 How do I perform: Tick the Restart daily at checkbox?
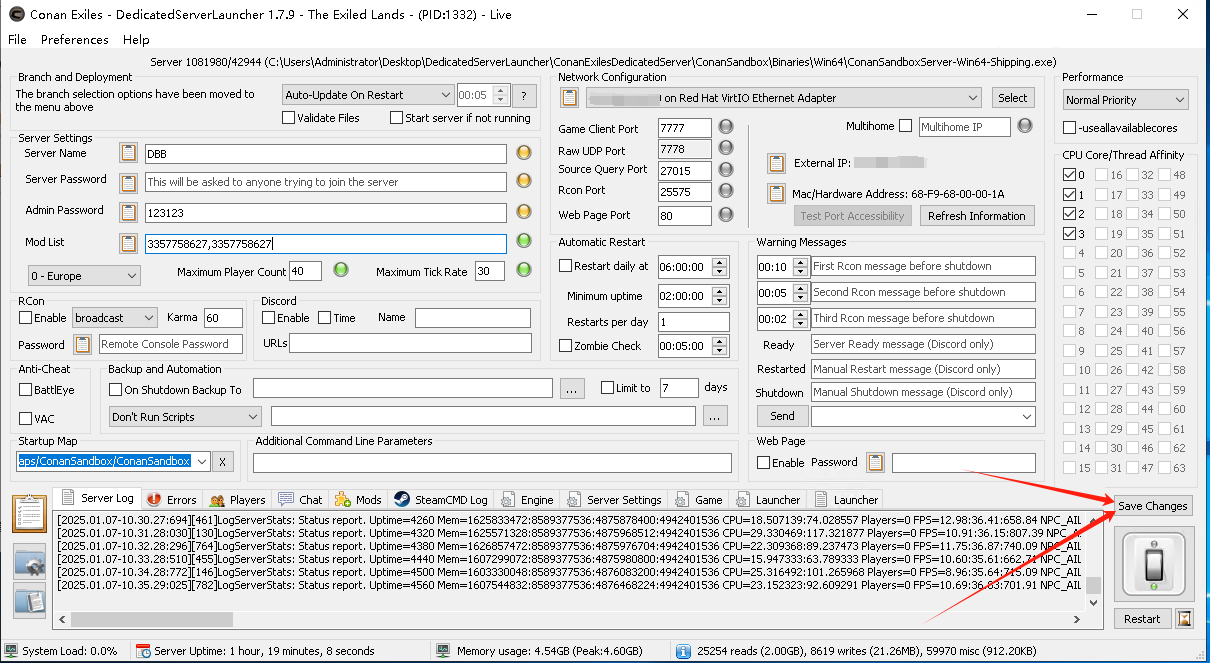click(x=566, y=266)
